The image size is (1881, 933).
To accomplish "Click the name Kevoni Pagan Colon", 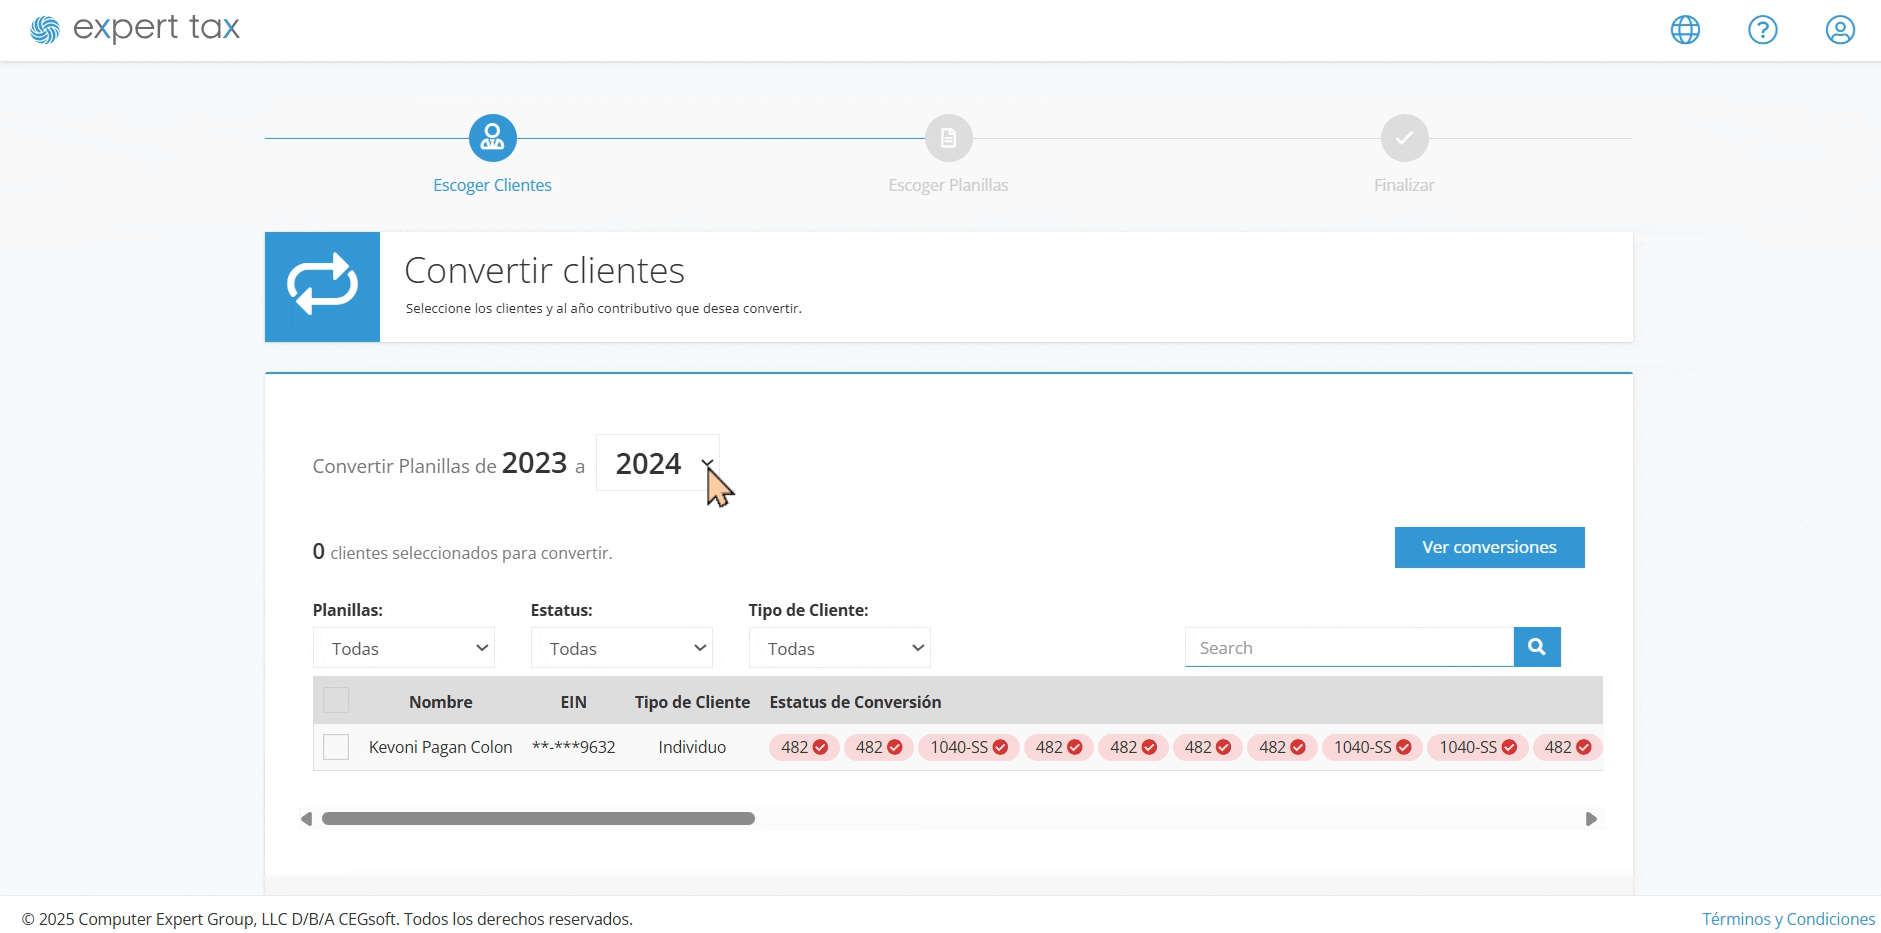I will click(x=440, y=747).
